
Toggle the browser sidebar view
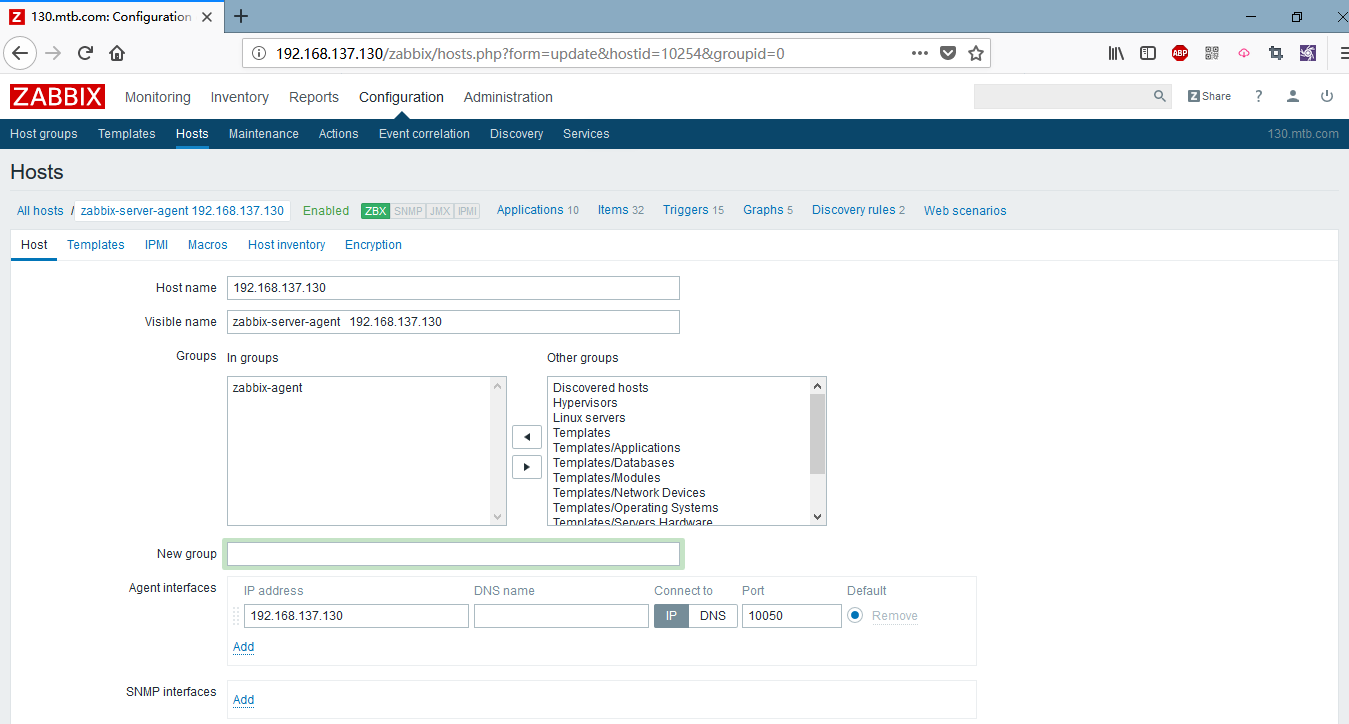click(1148, 53)
